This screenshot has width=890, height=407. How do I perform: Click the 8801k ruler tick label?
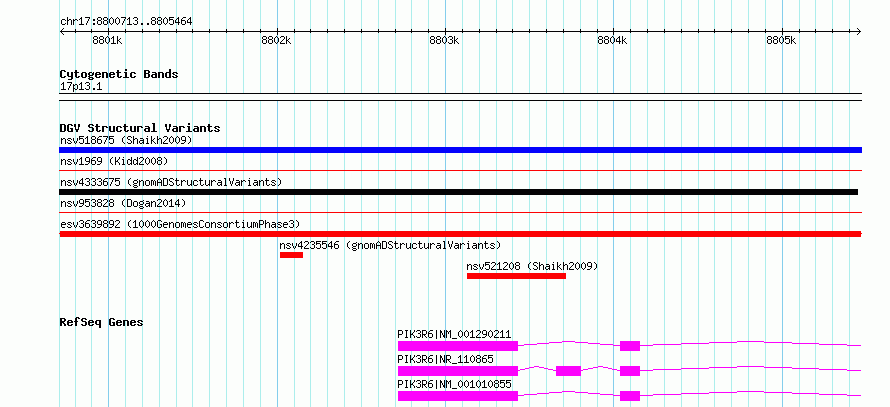[108, 40]
